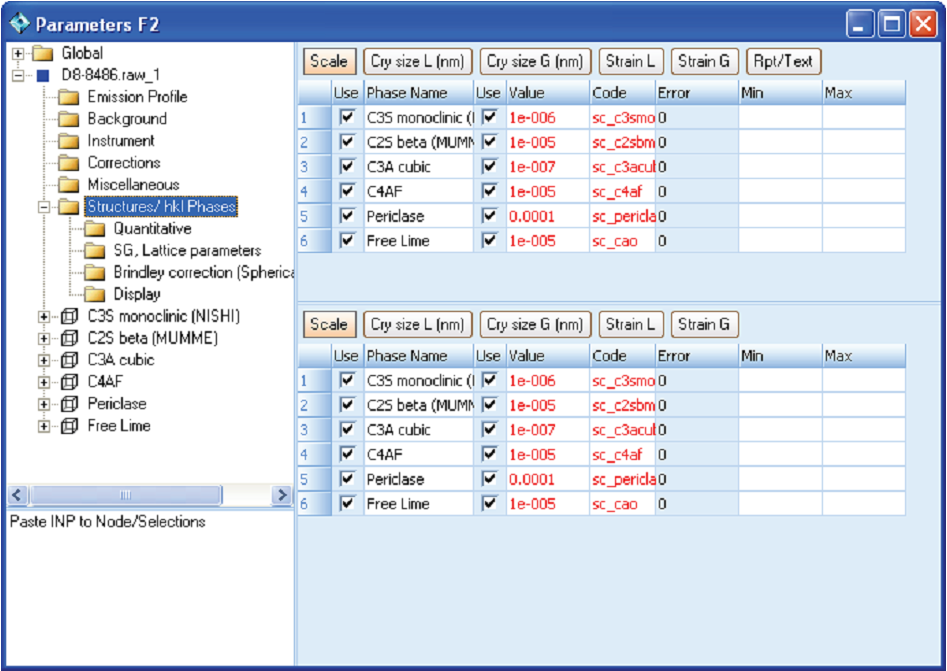947x671 pixels.
Task: Select the bottom Scale tab
Action: coord(329,324)
